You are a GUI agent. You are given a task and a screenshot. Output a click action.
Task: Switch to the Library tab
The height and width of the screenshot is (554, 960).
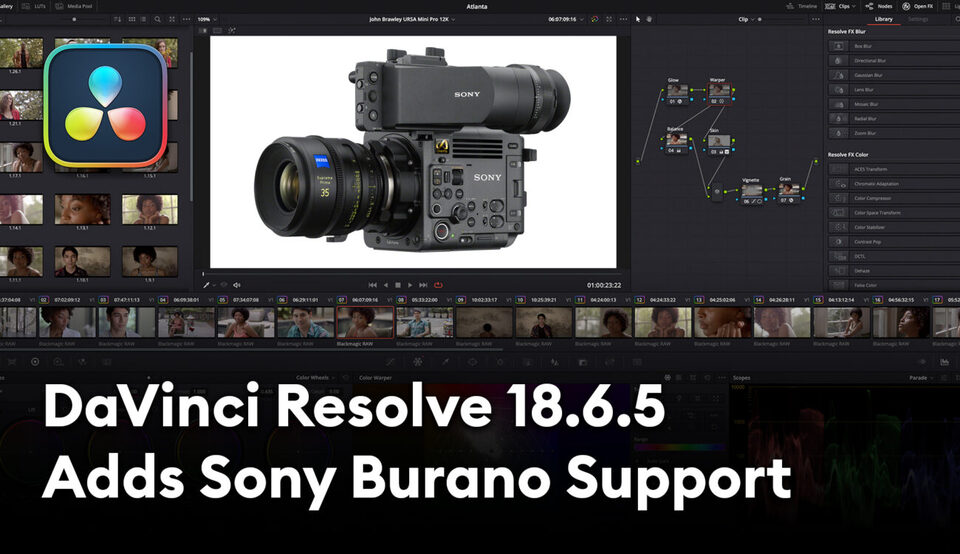pyautogui.click(x=883, y=19)
